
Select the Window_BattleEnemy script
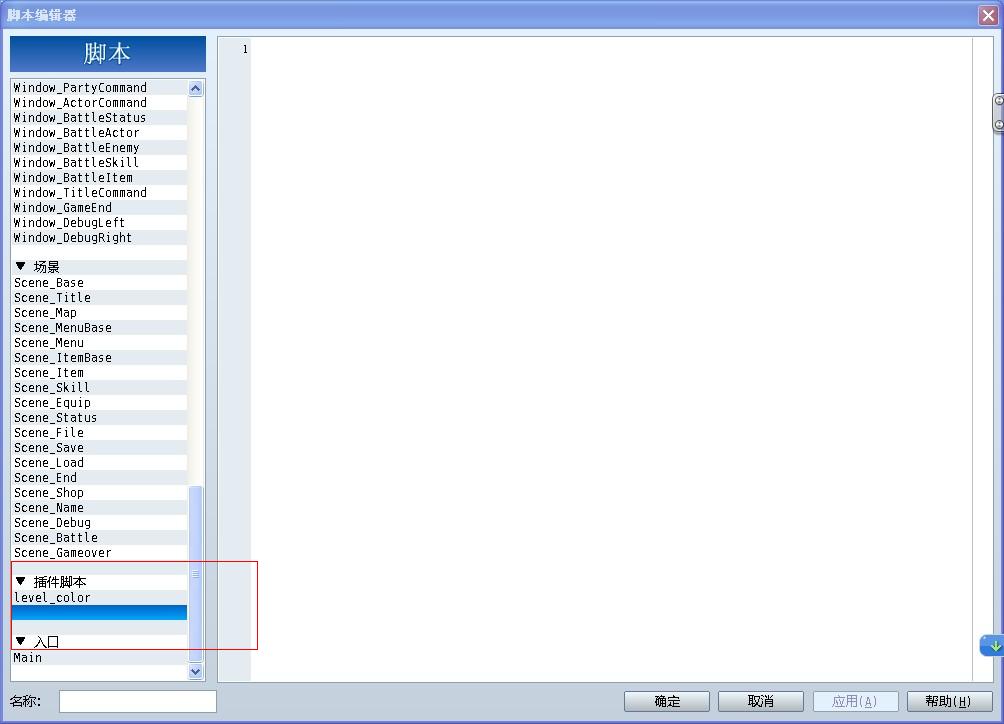pos(99,148)
